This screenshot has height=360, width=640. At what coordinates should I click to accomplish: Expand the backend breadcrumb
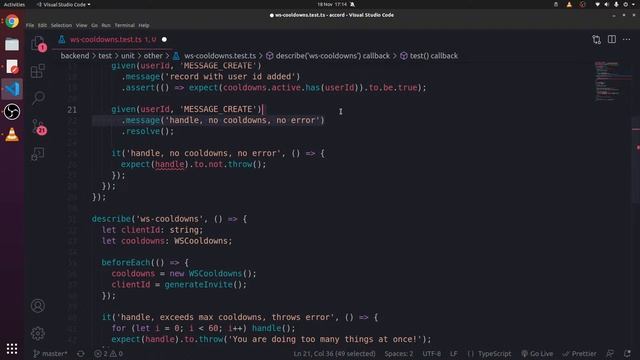[x=75, y=56]
